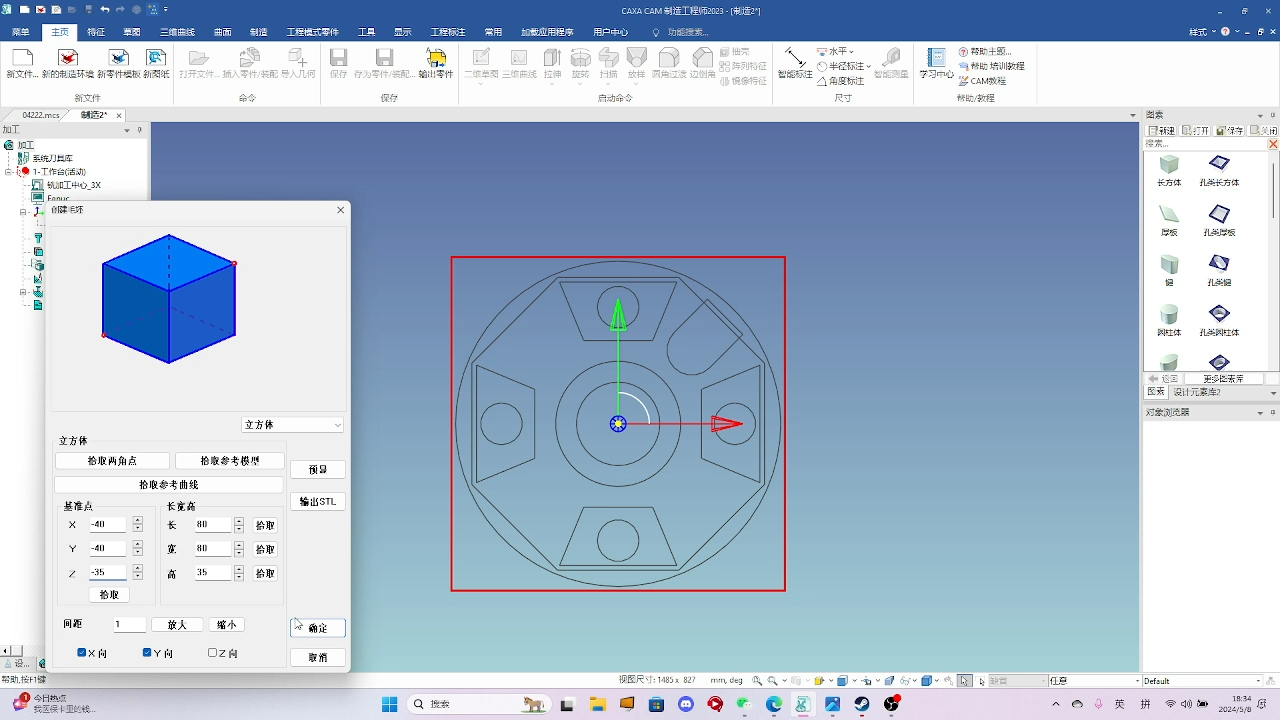Screen dimensions: 1280x720
Task: Click the Z base point input field
Action: [108, 573]
